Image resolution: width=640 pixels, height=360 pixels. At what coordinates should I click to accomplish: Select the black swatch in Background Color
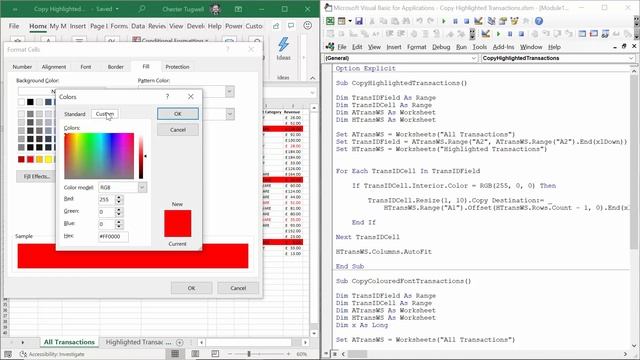coord(30,102)
